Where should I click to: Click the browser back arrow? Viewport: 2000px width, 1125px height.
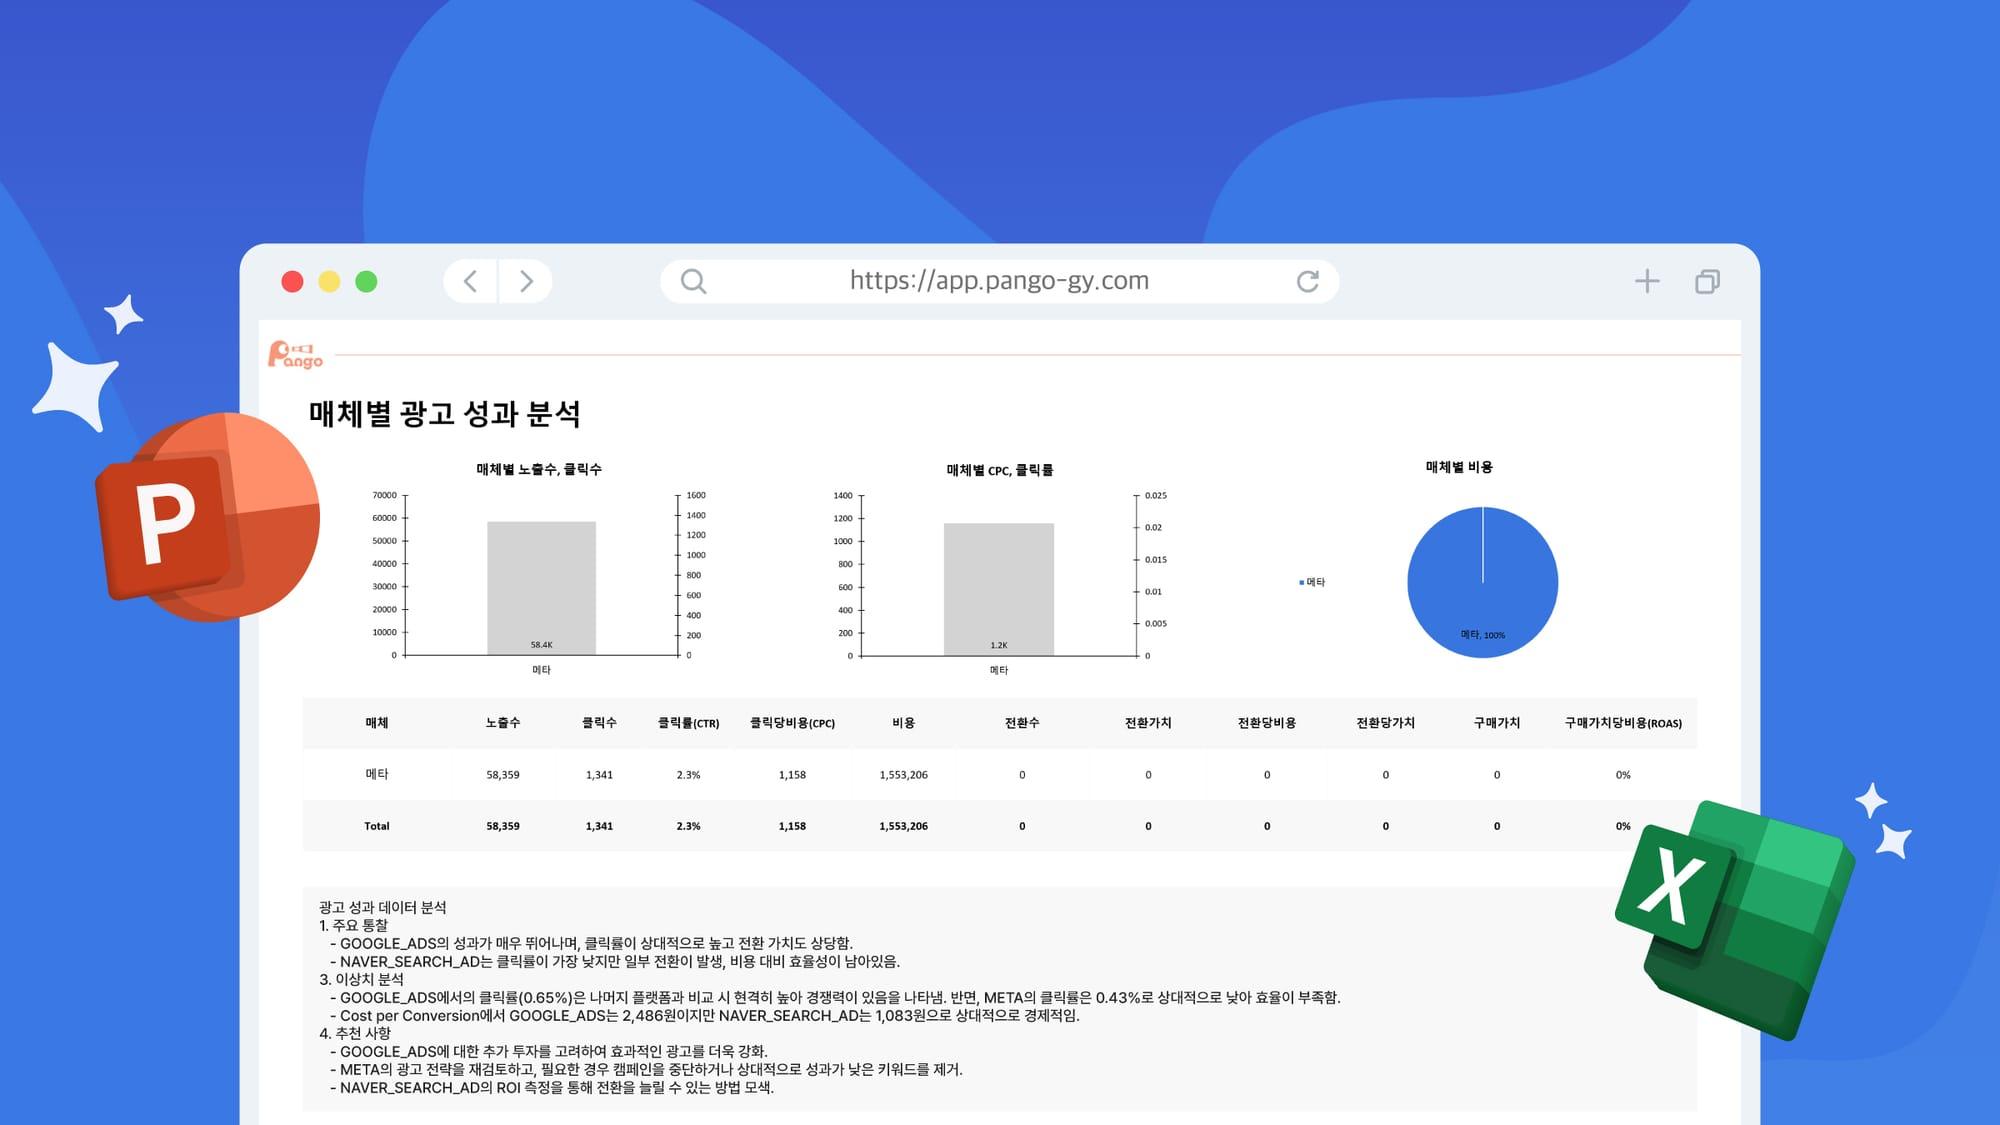click(471, 281)
